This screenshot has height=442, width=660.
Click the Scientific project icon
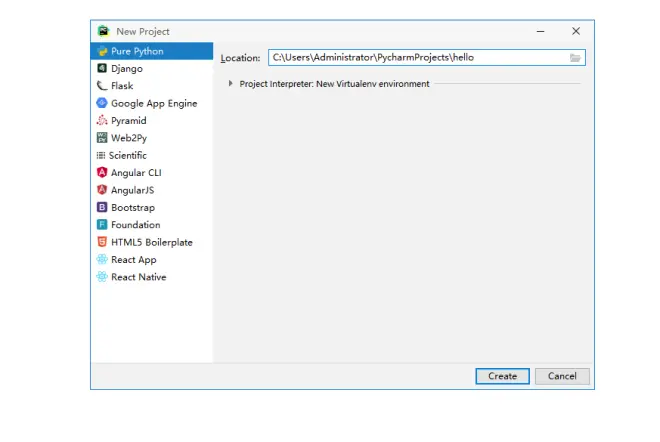101,155
